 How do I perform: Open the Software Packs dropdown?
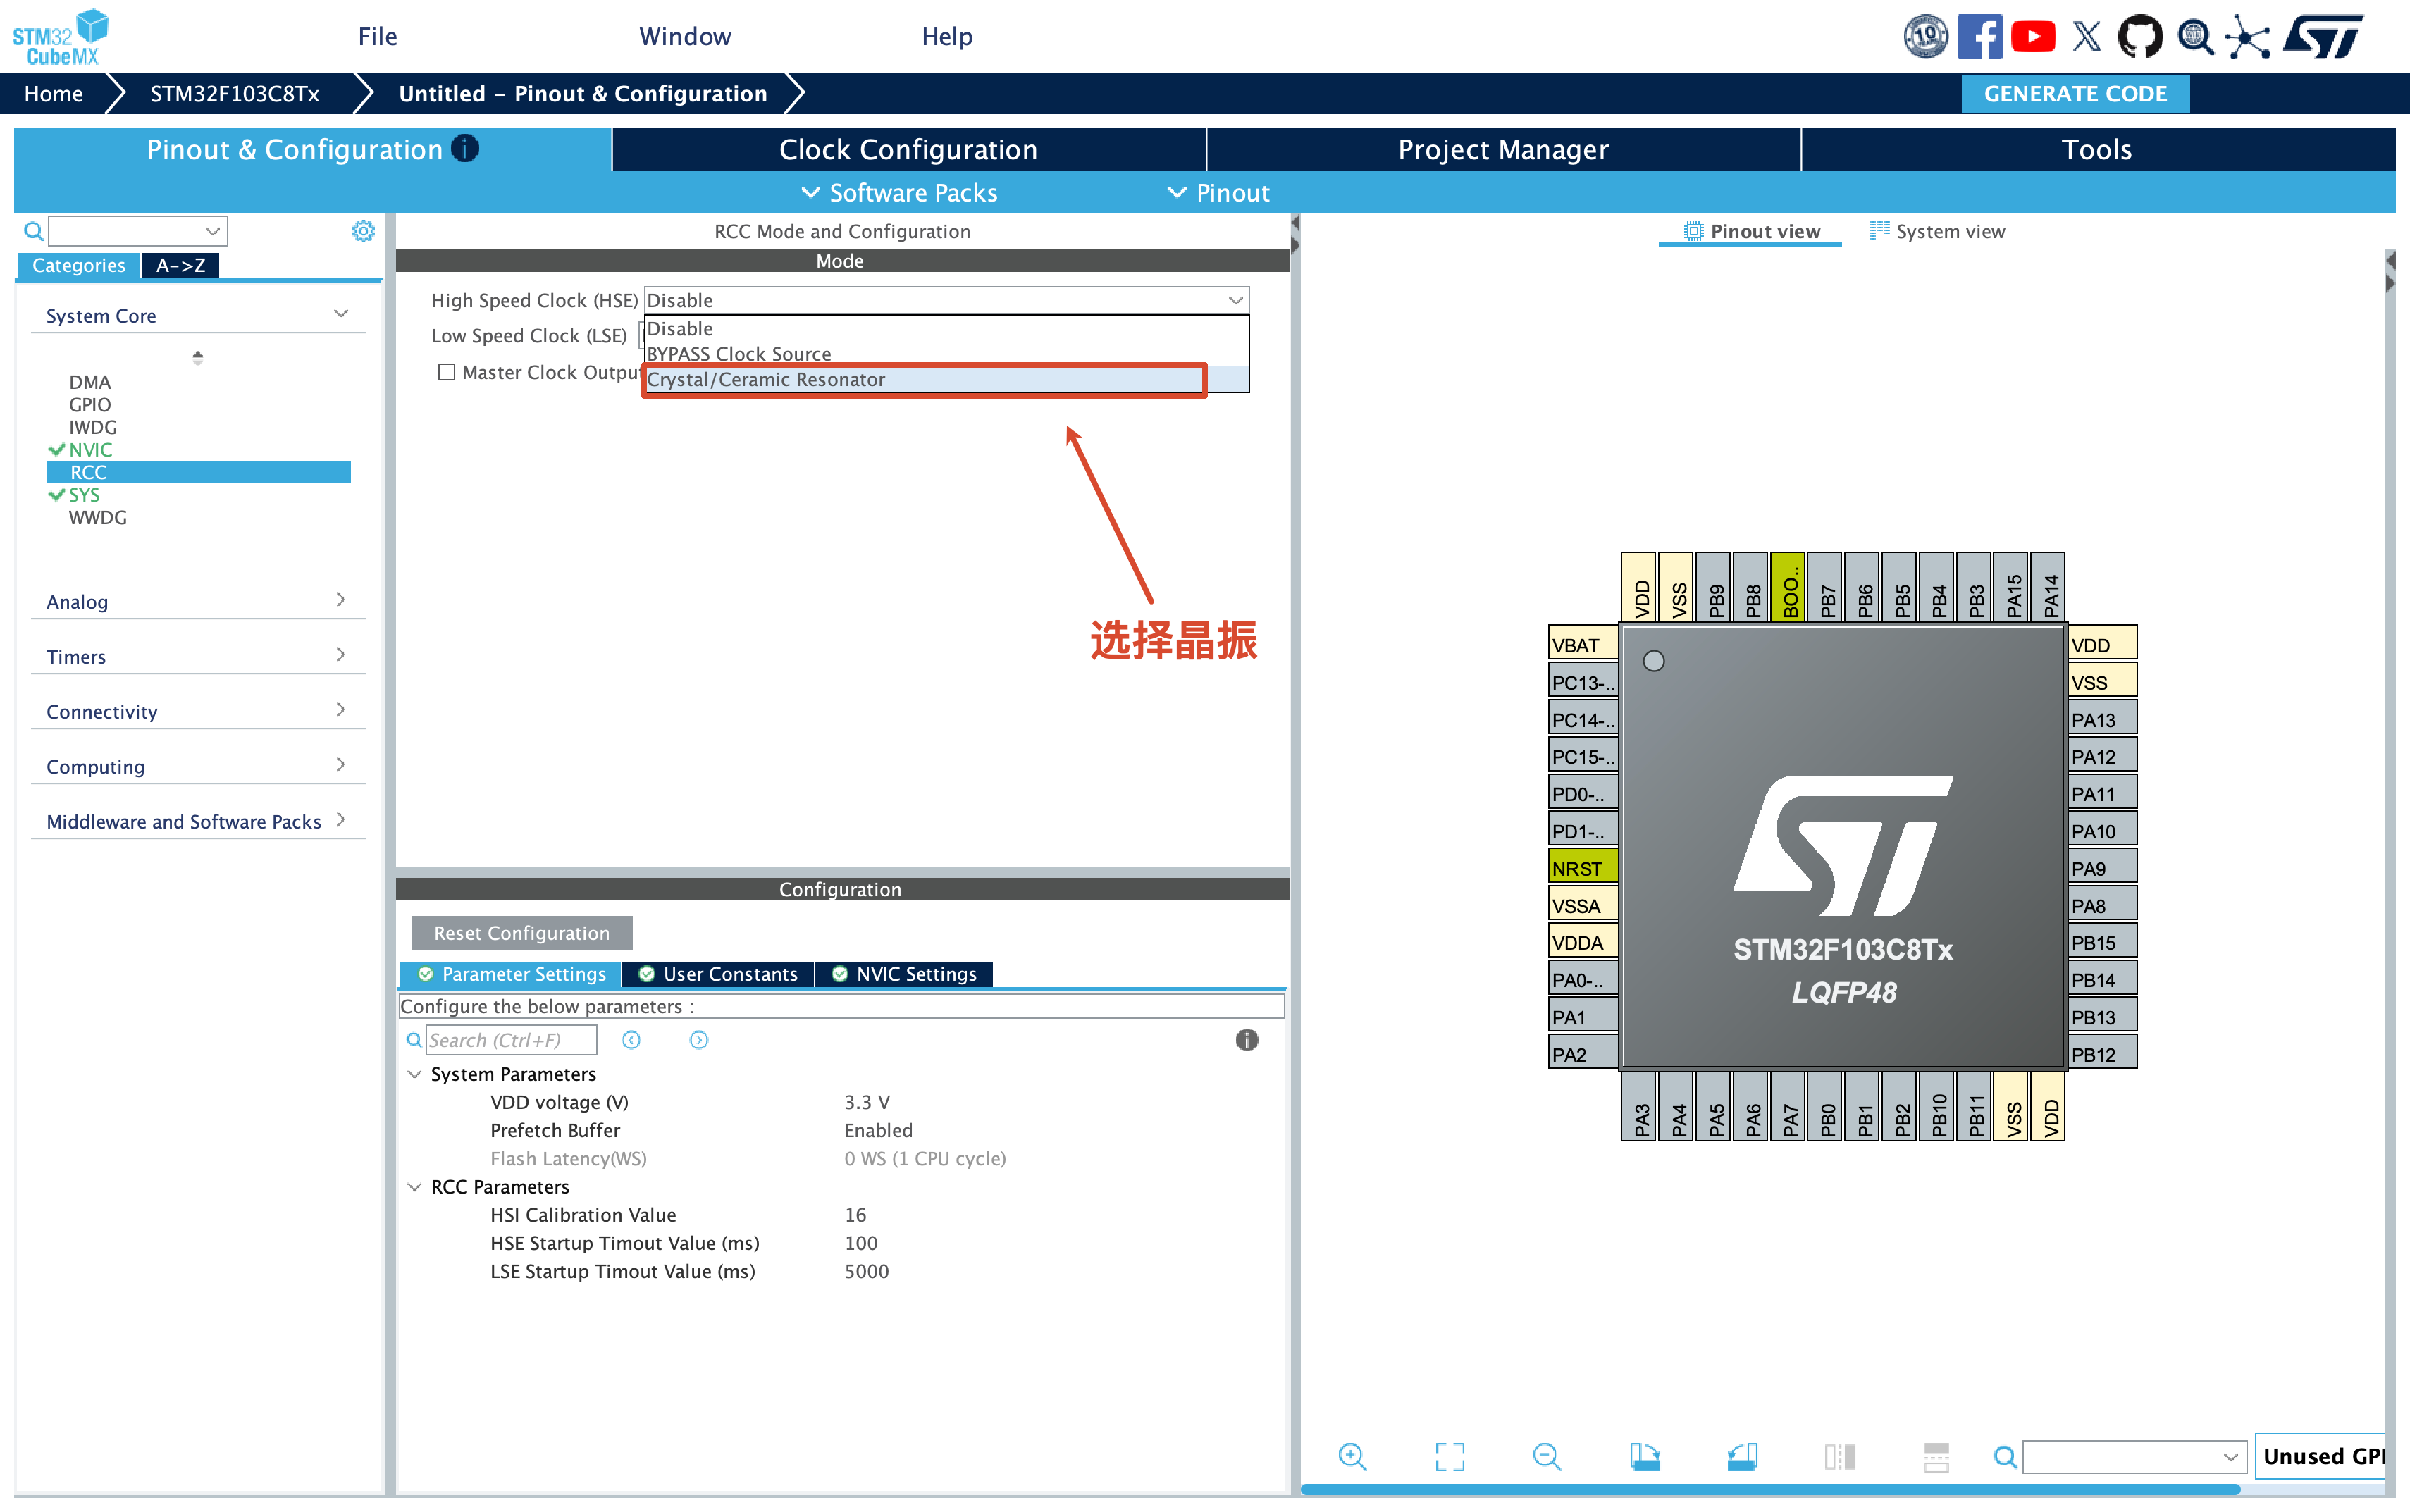(x=899, y=192)
